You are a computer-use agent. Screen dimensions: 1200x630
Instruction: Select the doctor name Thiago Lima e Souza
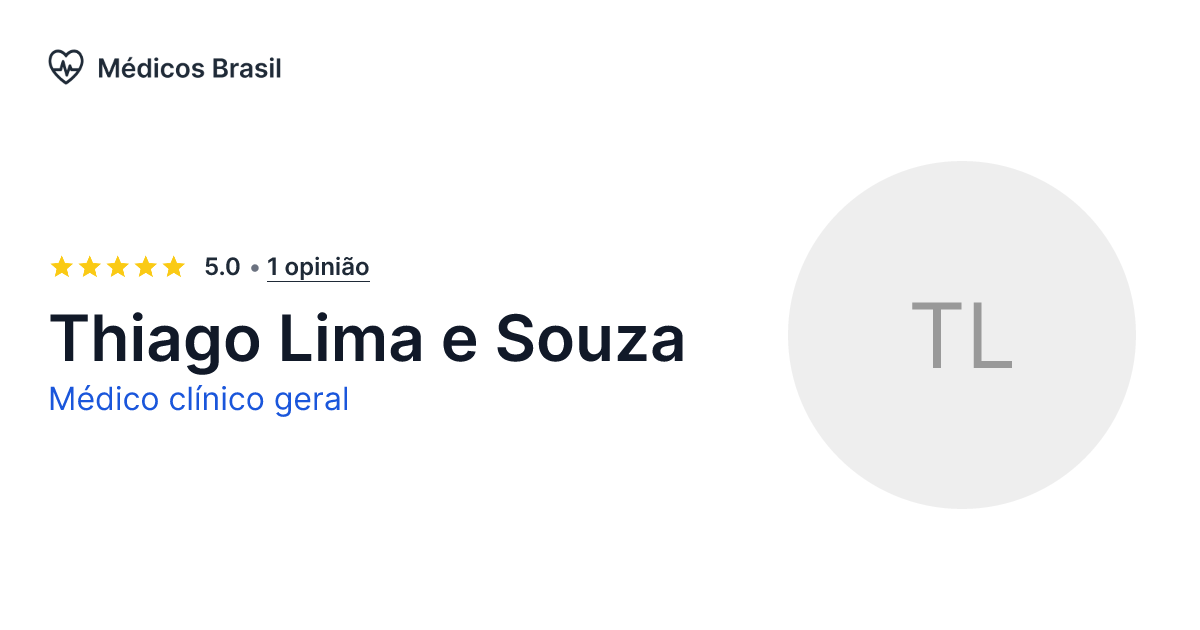(367, 339)
